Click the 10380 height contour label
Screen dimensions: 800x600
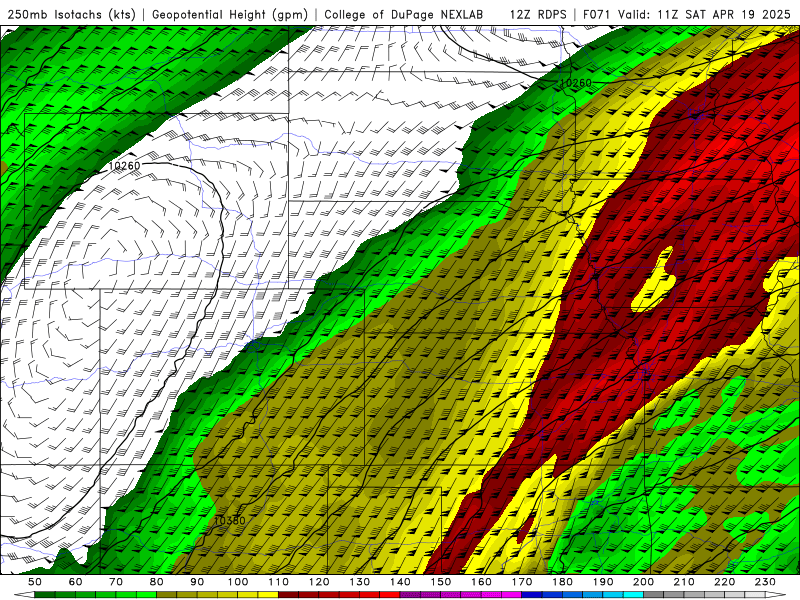pos(230,520)
